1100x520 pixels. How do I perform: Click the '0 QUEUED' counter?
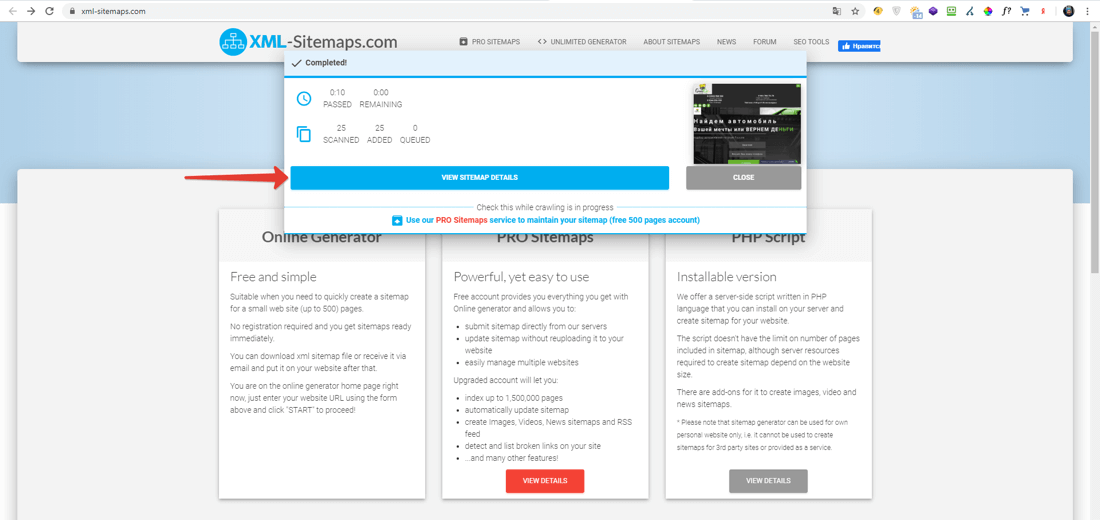415,133
